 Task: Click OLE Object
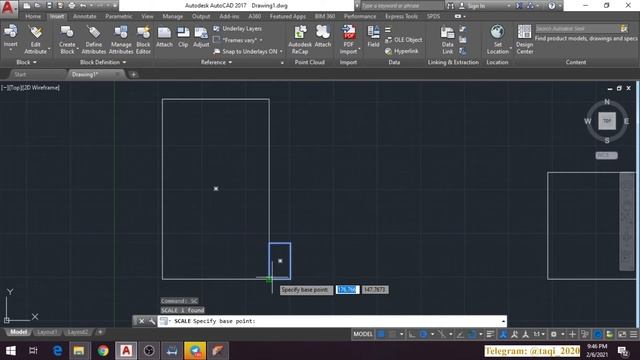(x=403, y=40)
